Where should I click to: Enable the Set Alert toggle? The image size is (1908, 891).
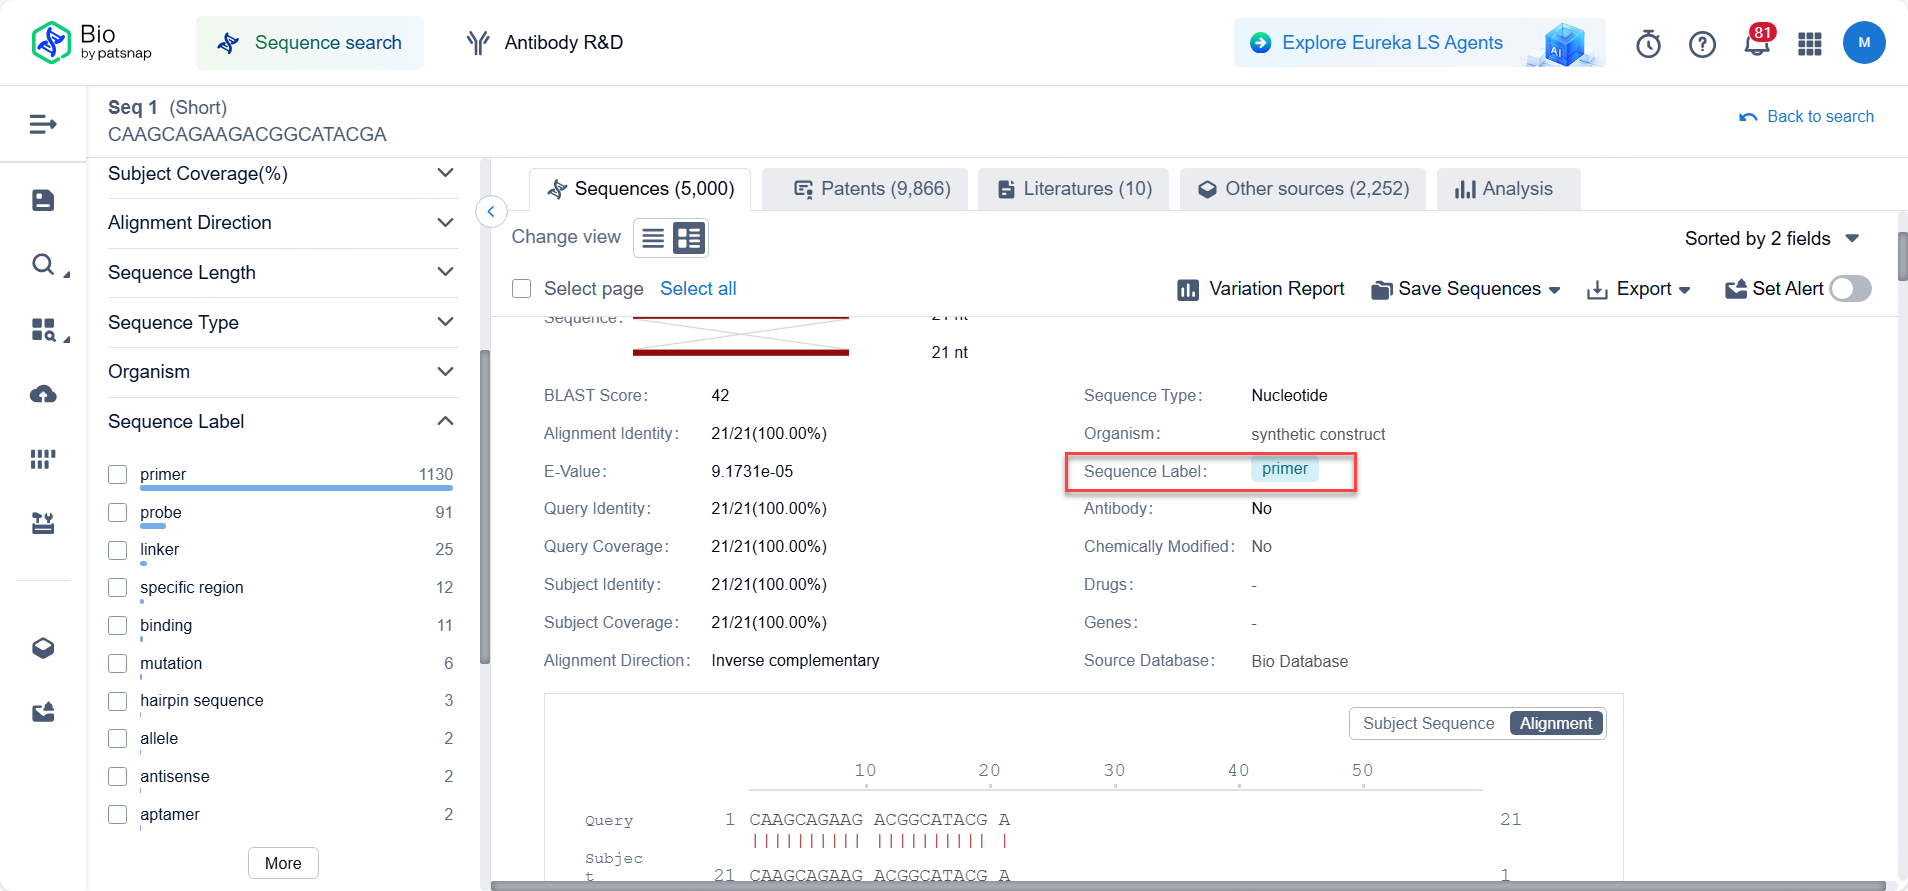click(x=1850, y=289)
